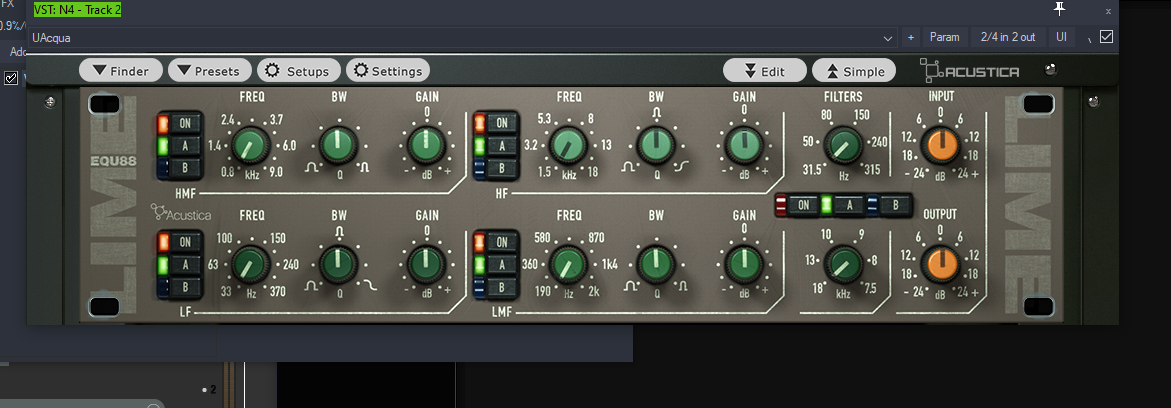Screen dimensions: 1171x408
Task: Click the orange OUTPUT level knob
Action: pos(940,265)
